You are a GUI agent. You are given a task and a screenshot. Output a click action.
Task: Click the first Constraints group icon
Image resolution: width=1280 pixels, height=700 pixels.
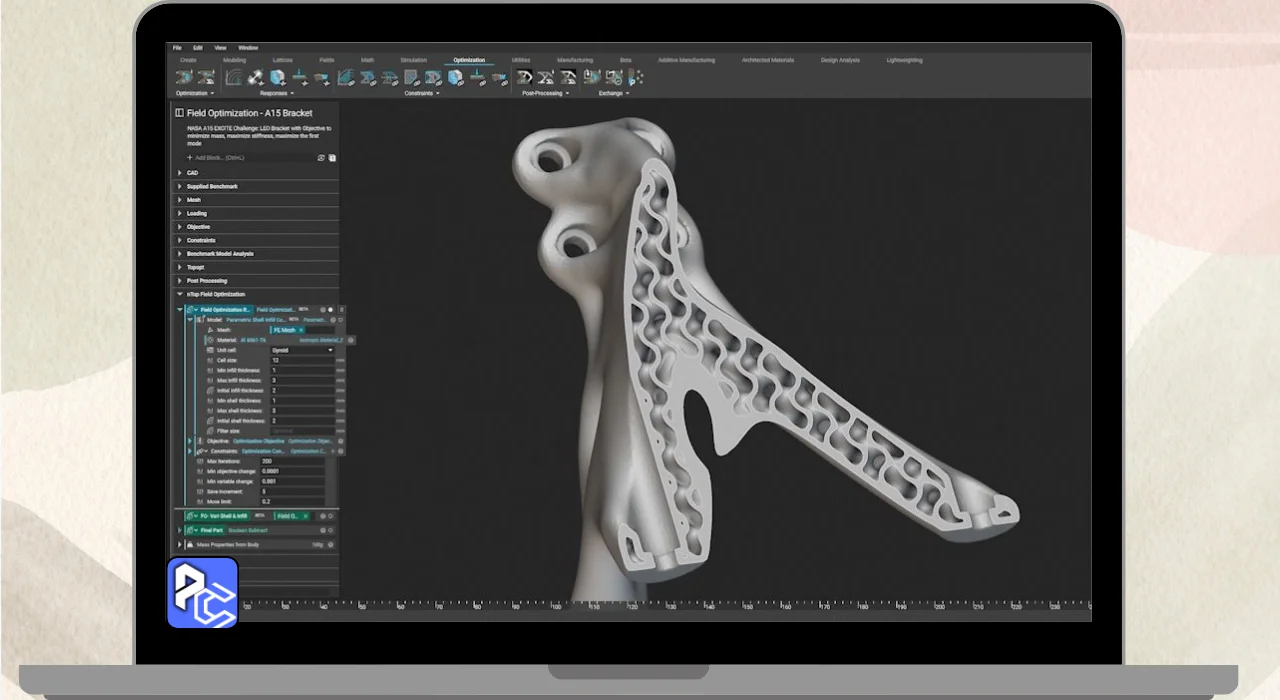tap(346, 77)
